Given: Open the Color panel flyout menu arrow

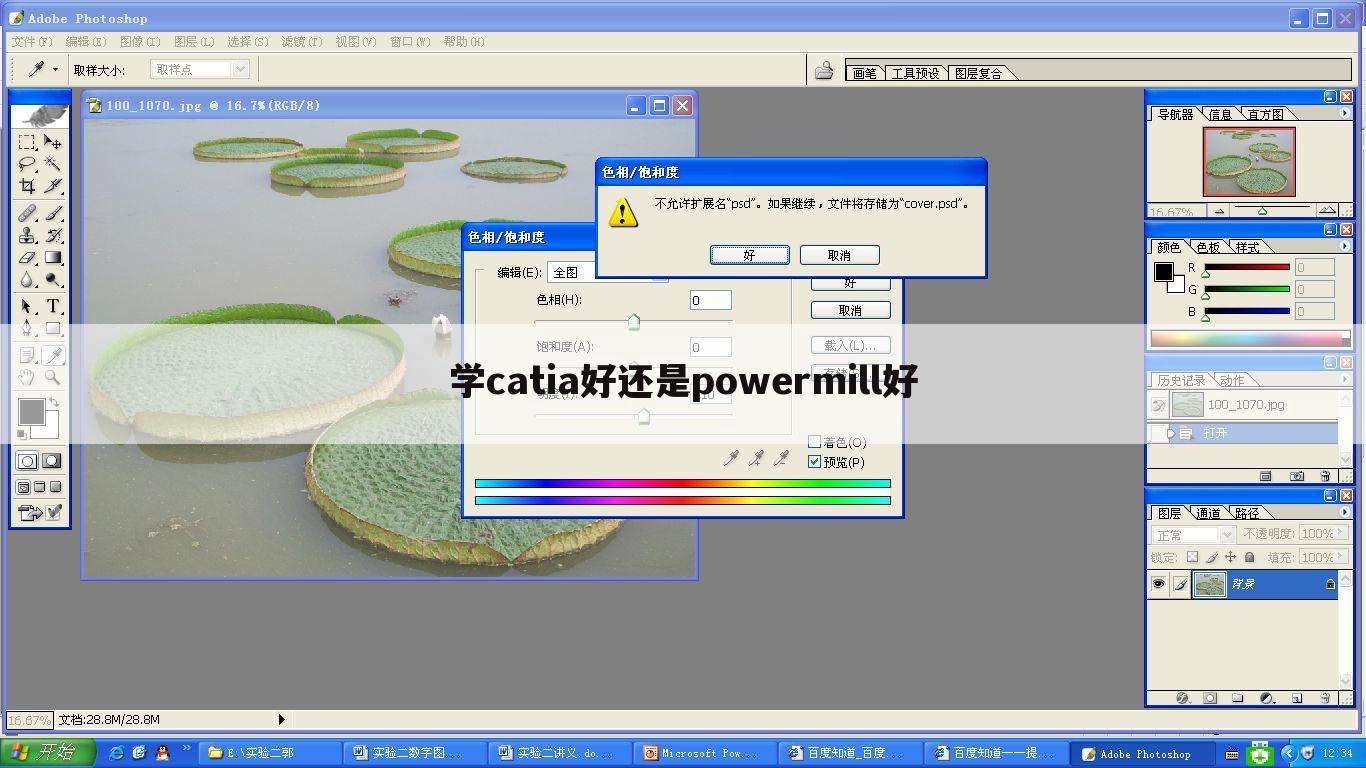Looking at the screenshot, I should point(1344,246).
